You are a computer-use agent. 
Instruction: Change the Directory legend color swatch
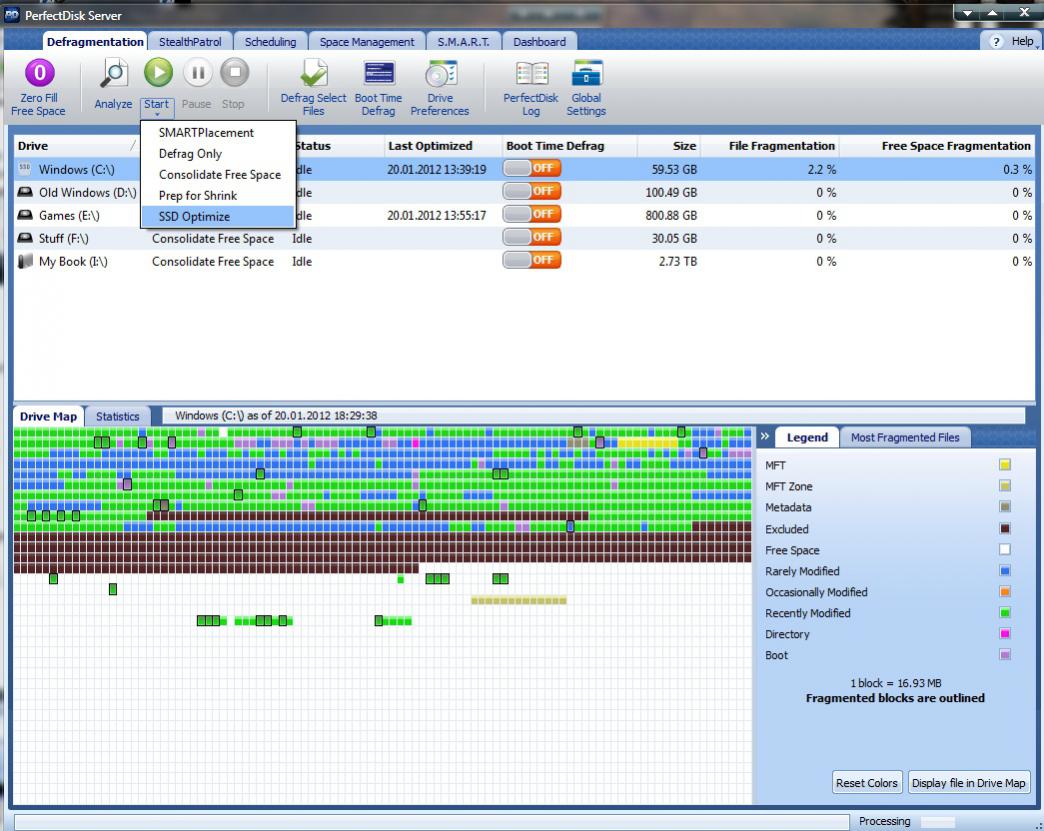1005,633
